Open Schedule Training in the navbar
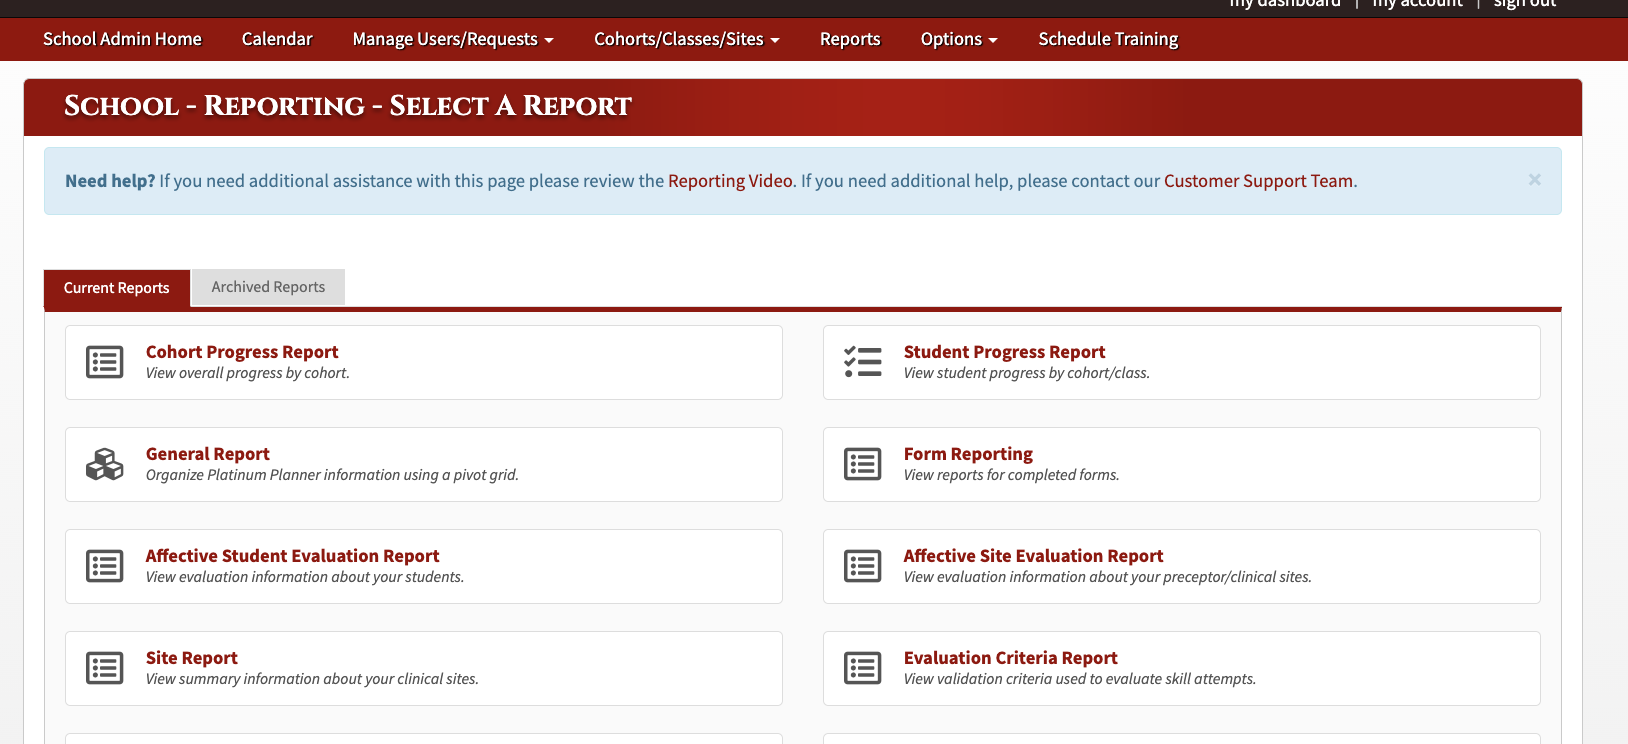This screenshot has width=1628, height=744. [x=1108, y=39]
